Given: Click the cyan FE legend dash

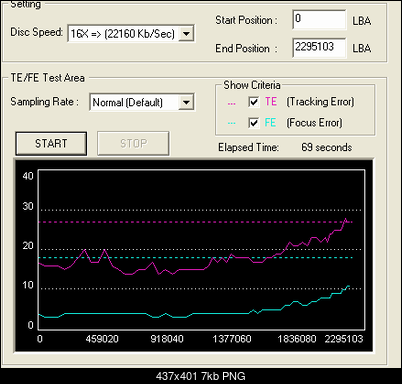Looking at the screenshot, I should pyautogui.click(x=231, y=123).
